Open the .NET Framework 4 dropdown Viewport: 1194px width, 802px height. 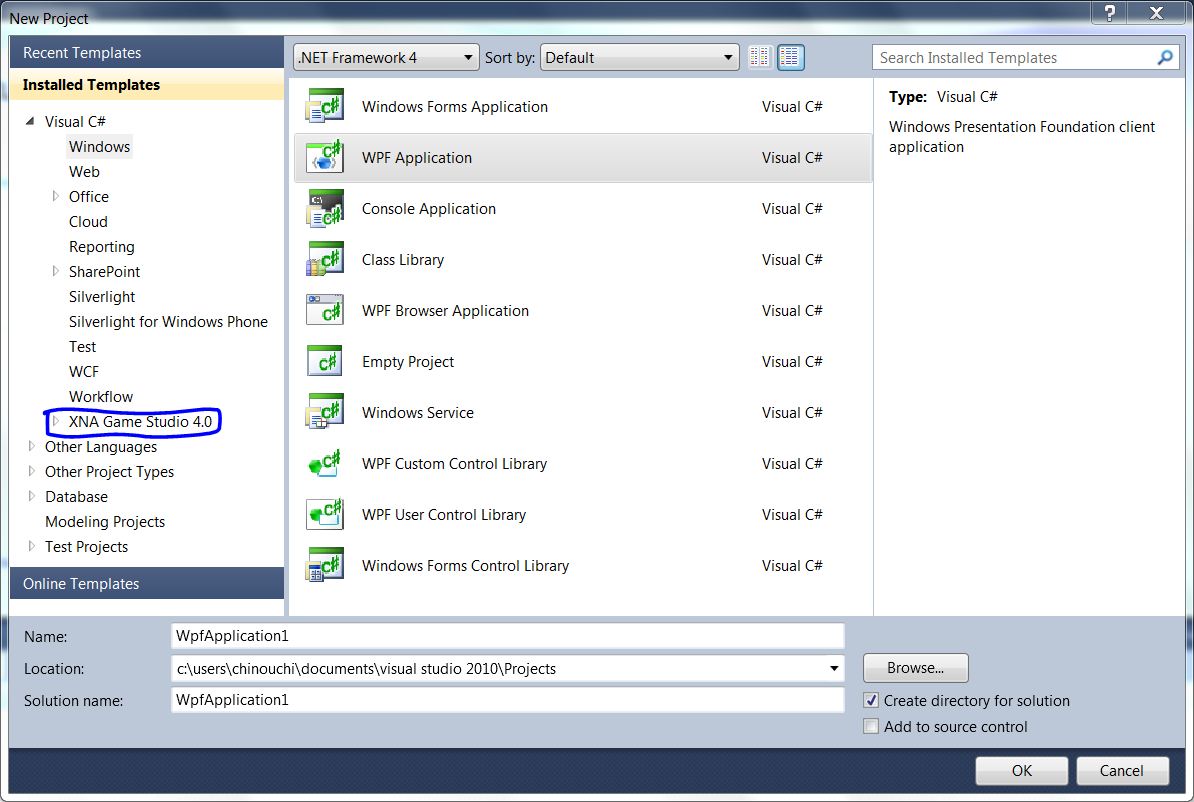pyautogui.click(x=386, y=58)
